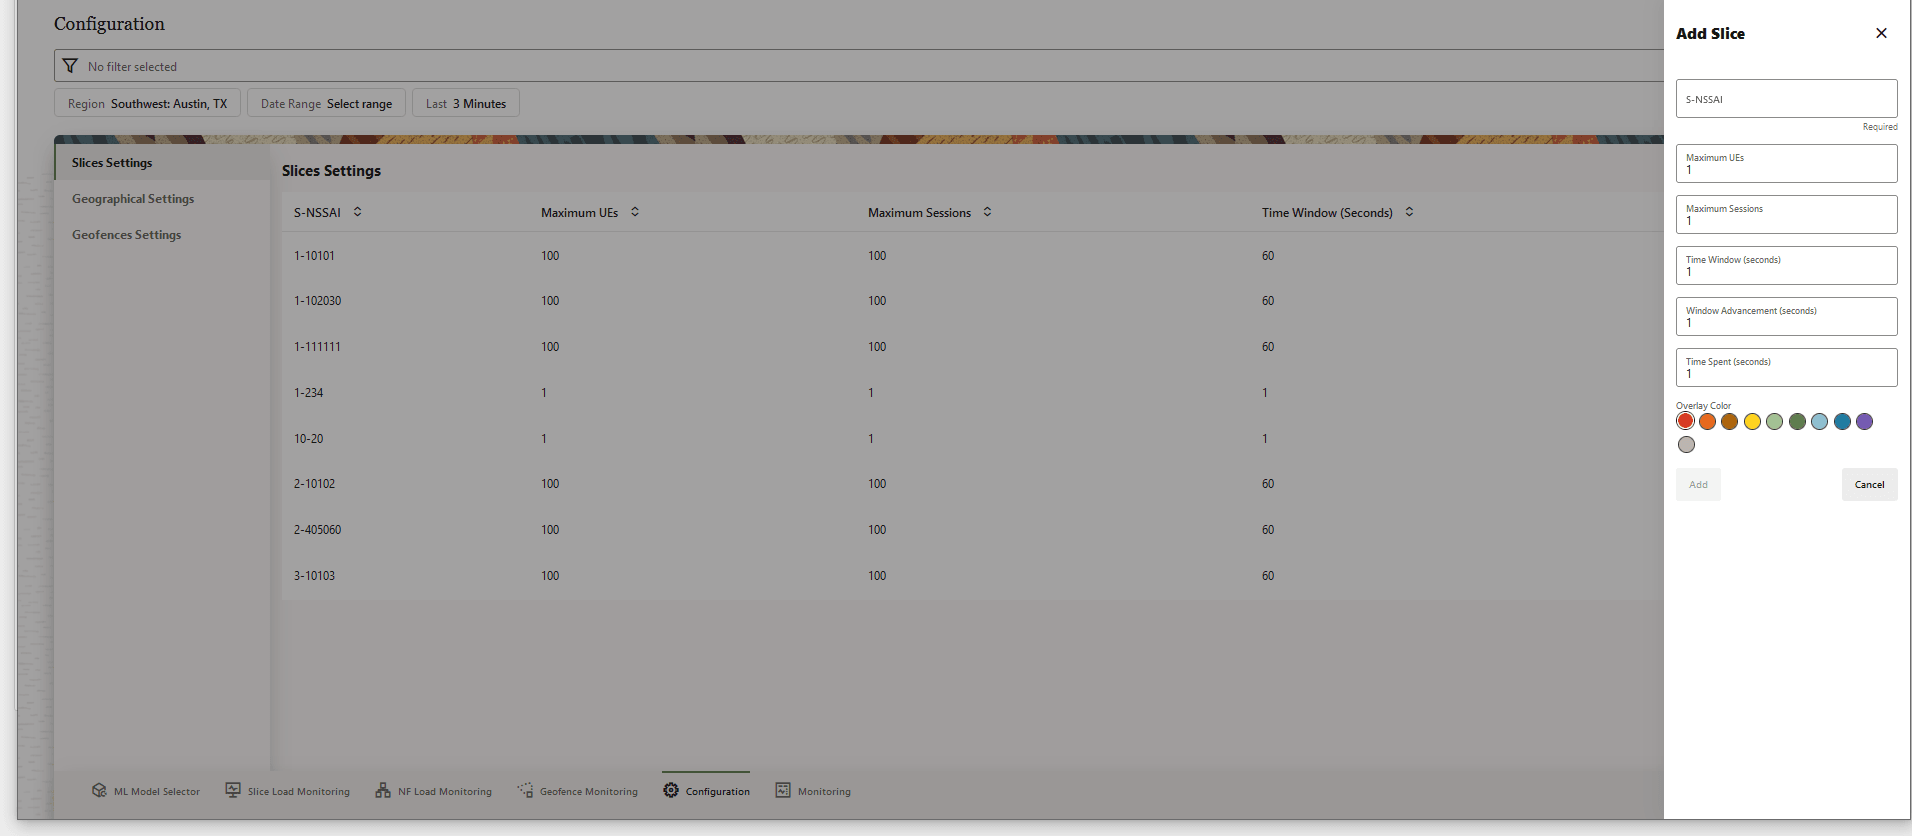
Task: Pick the light green overlay color
Action: (1775, 421)
